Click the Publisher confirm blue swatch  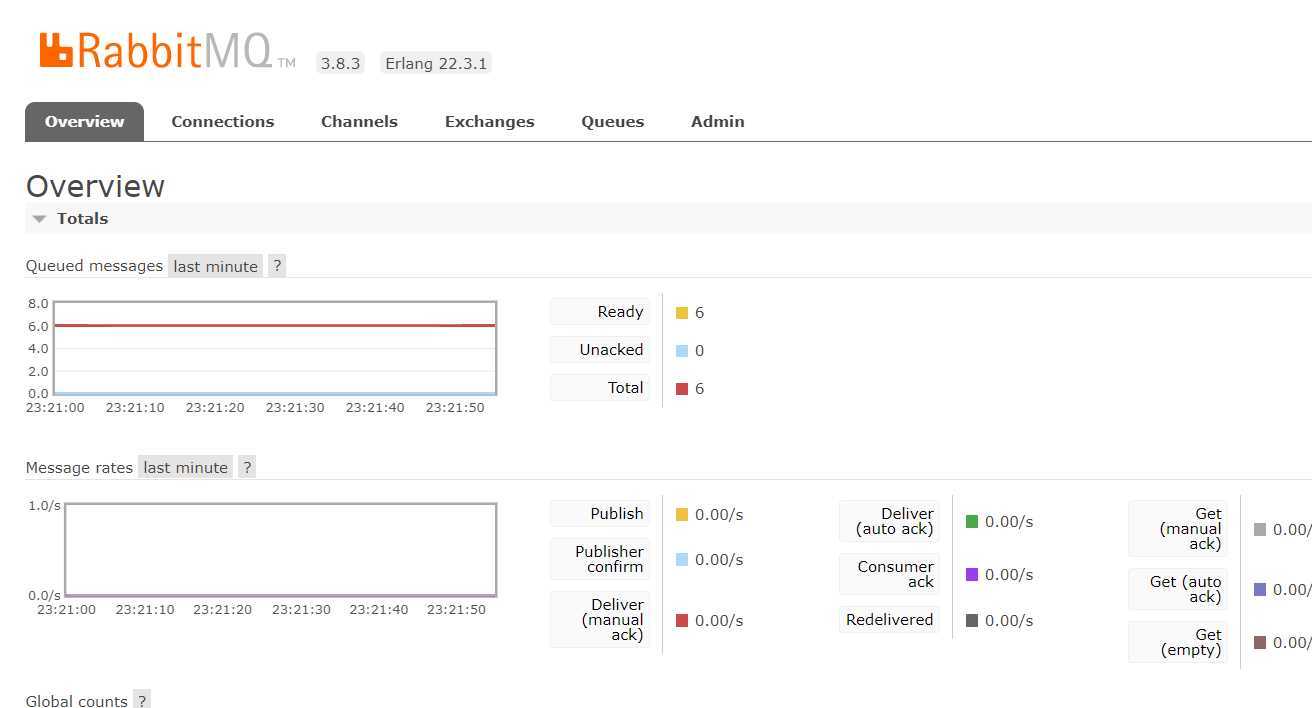tap(682, 560)
